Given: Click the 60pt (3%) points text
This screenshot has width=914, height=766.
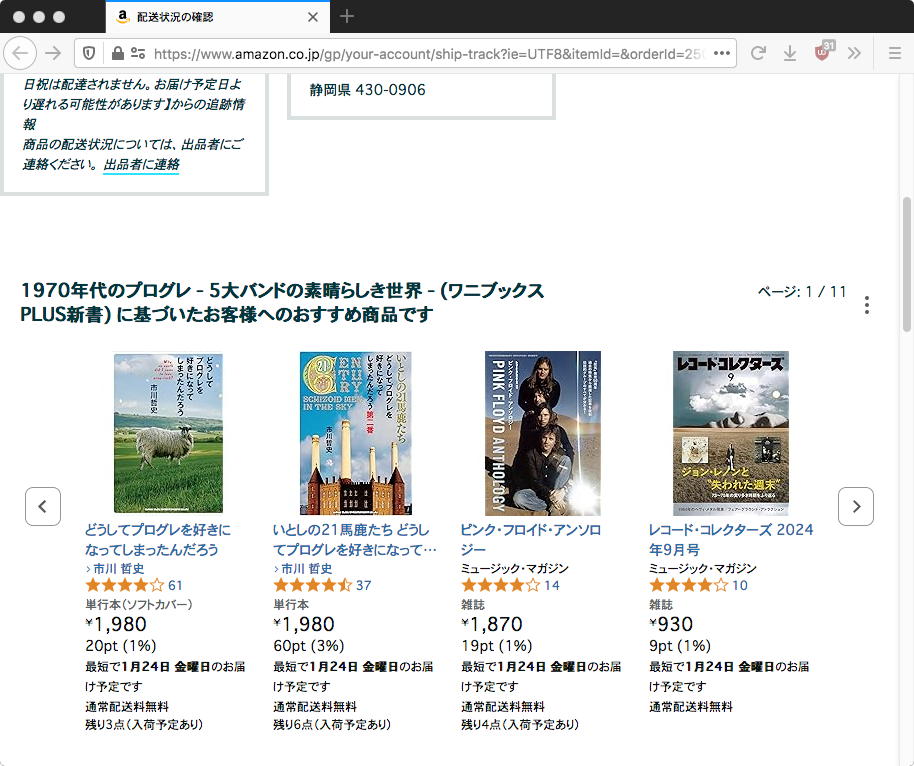Looking at the screenshot, I should tap(309, 646).
